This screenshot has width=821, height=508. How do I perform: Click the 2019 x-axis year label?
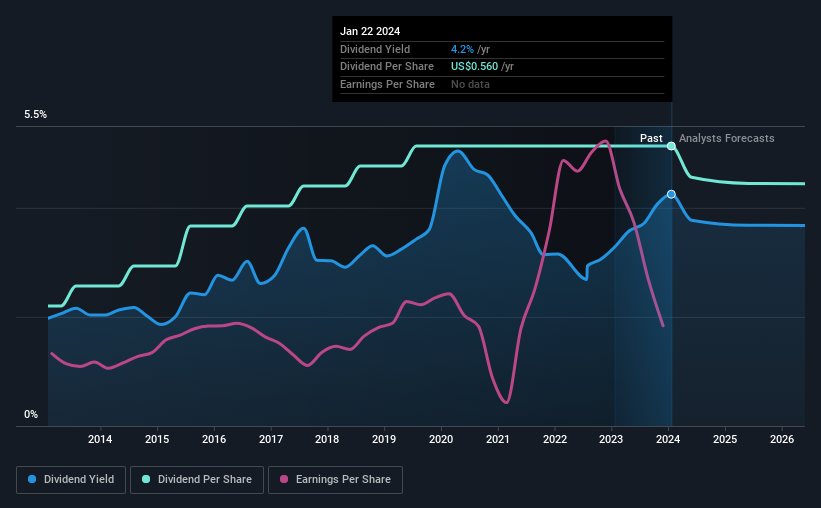384,439
